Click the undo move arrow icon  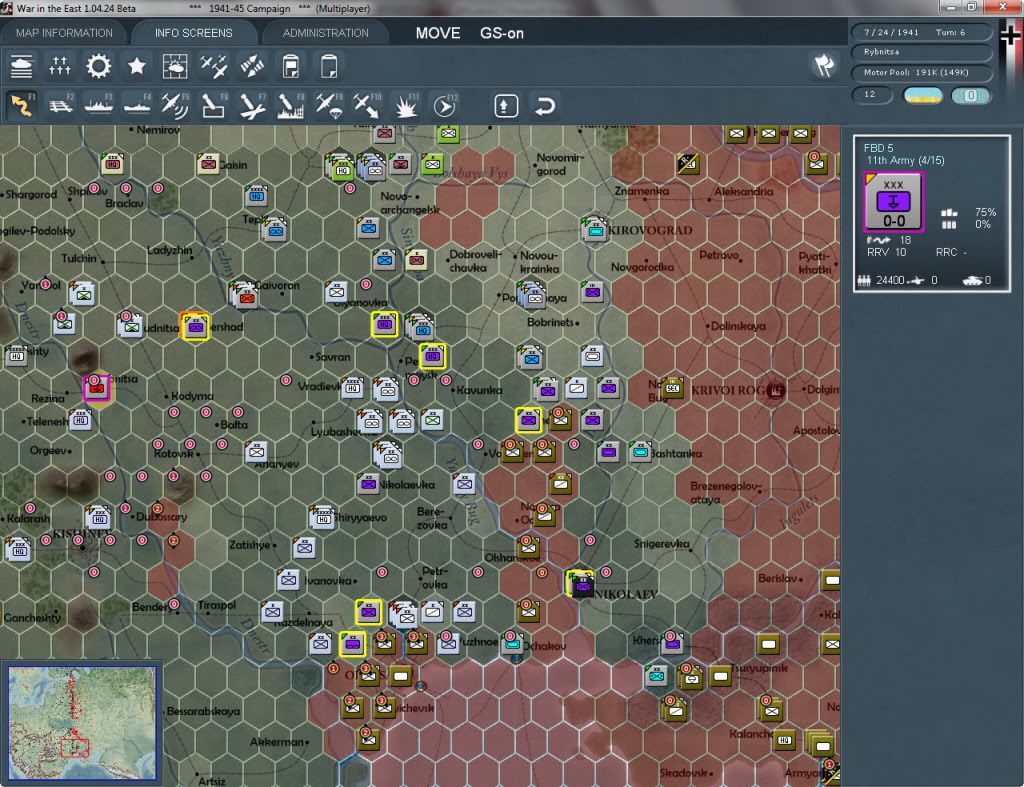click(545, 106)
